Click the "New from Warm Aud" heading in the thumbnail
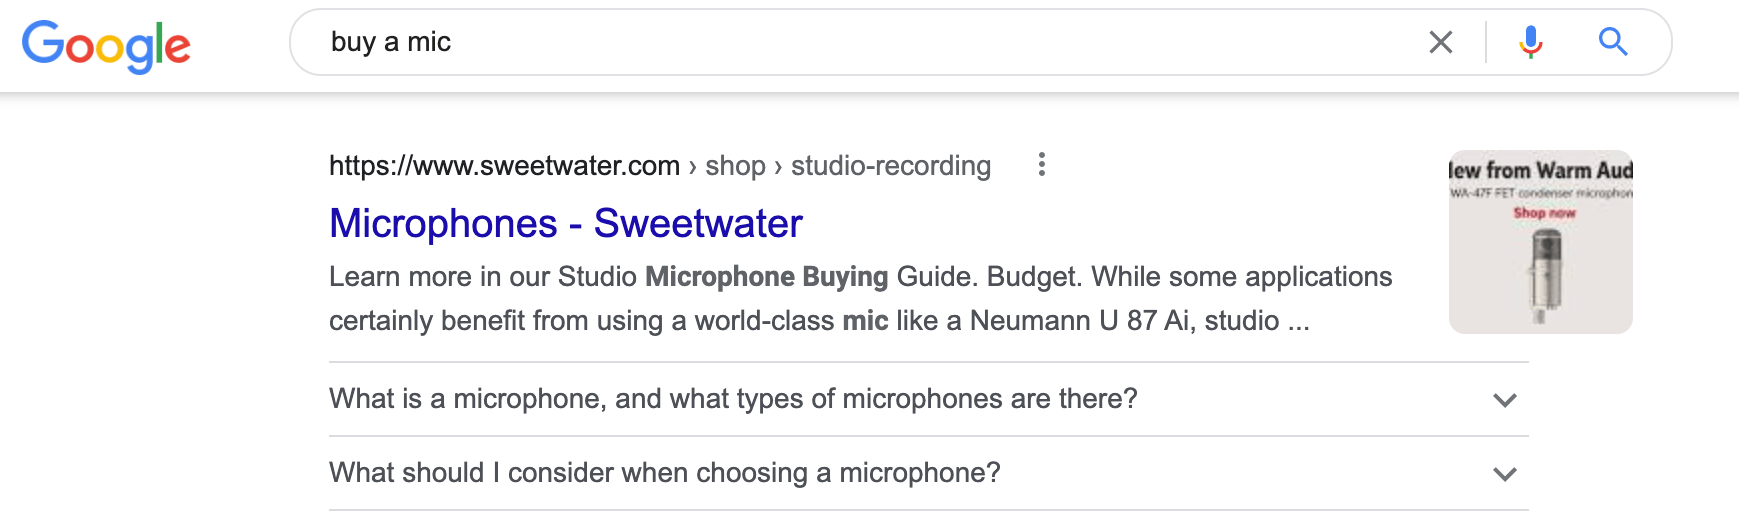1739x530 pixels. coord(1540,170)
